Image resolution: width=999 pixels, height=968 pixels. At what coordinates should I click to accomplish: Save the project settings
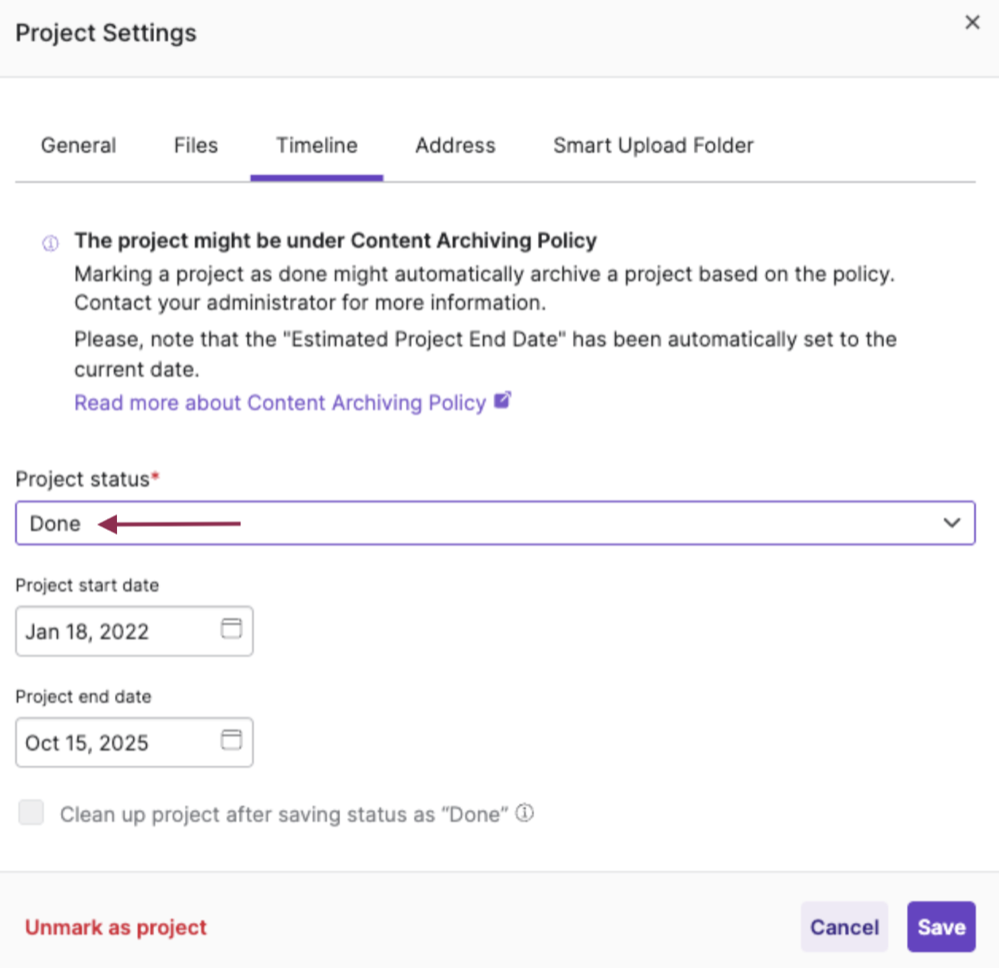[939, 927]
